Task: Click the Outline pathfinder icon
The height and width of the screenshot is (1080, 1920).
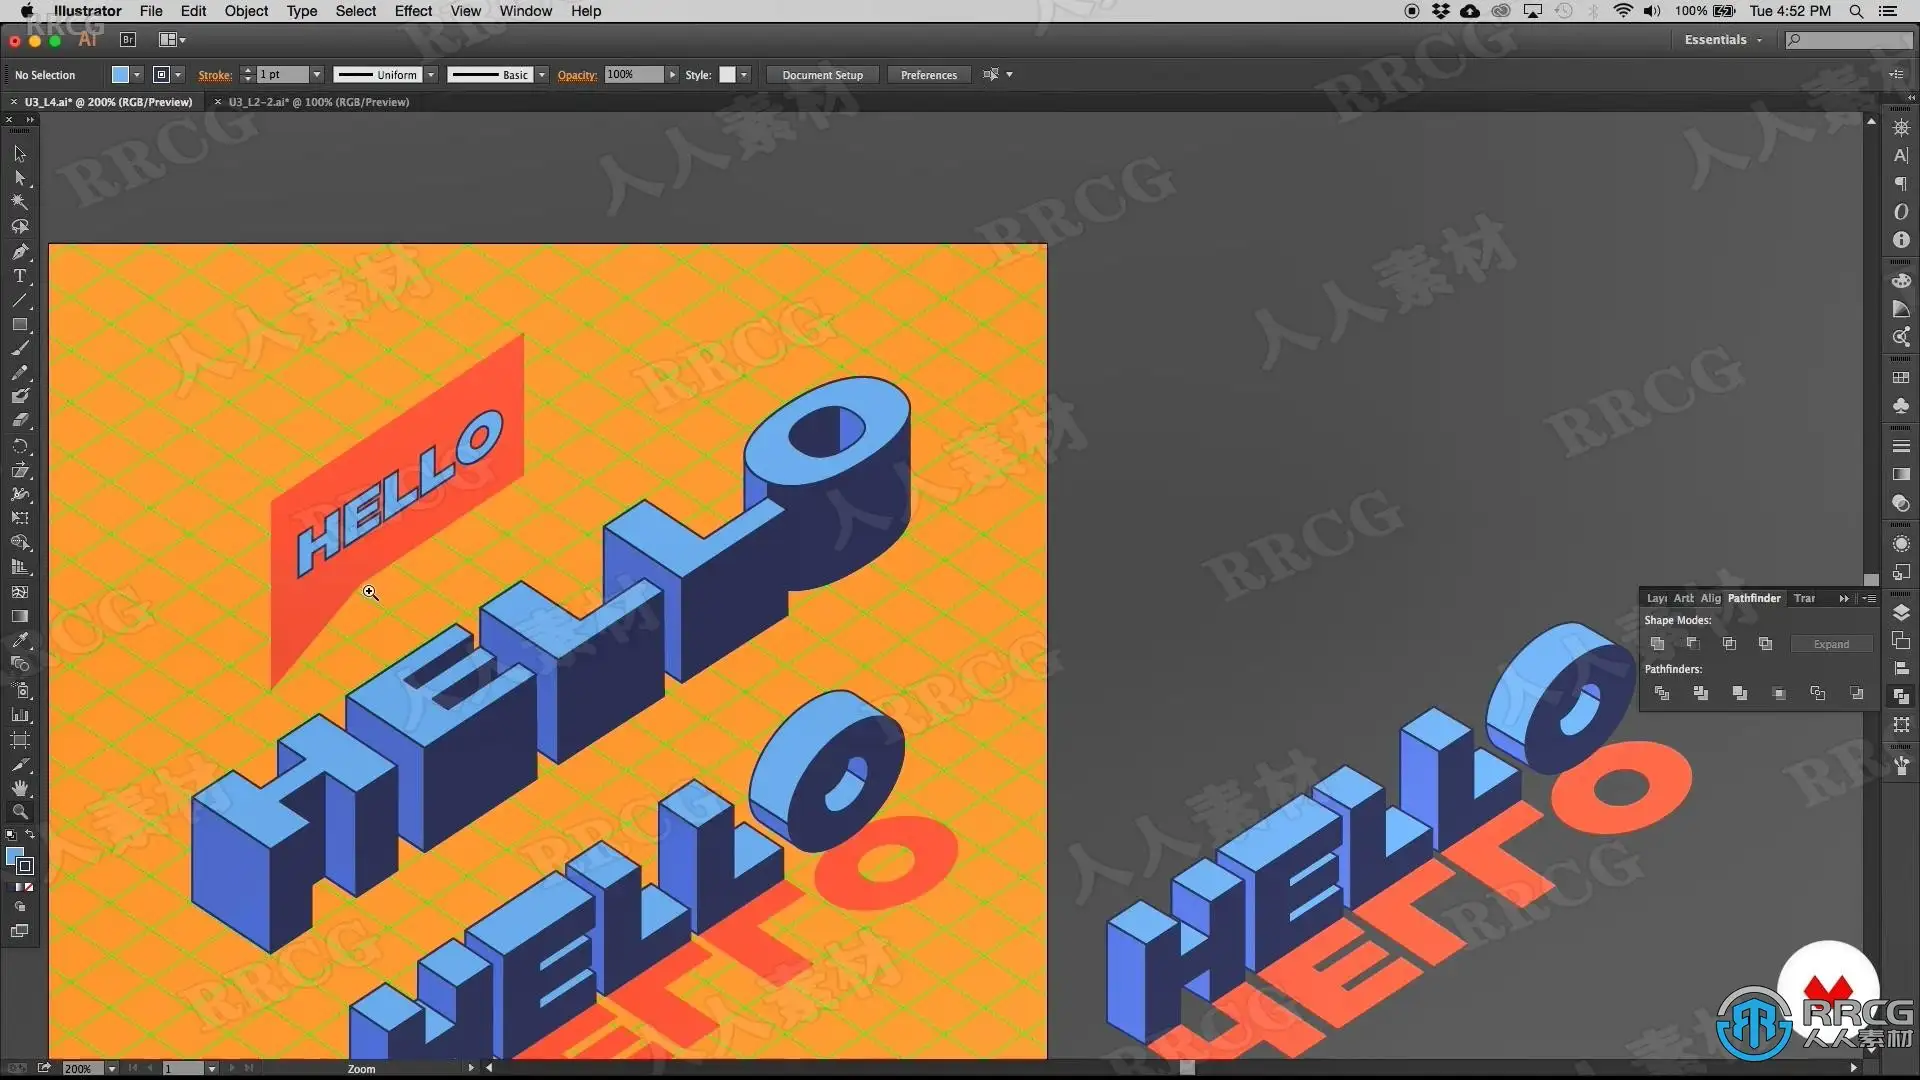Action: tap(1818, 693)
